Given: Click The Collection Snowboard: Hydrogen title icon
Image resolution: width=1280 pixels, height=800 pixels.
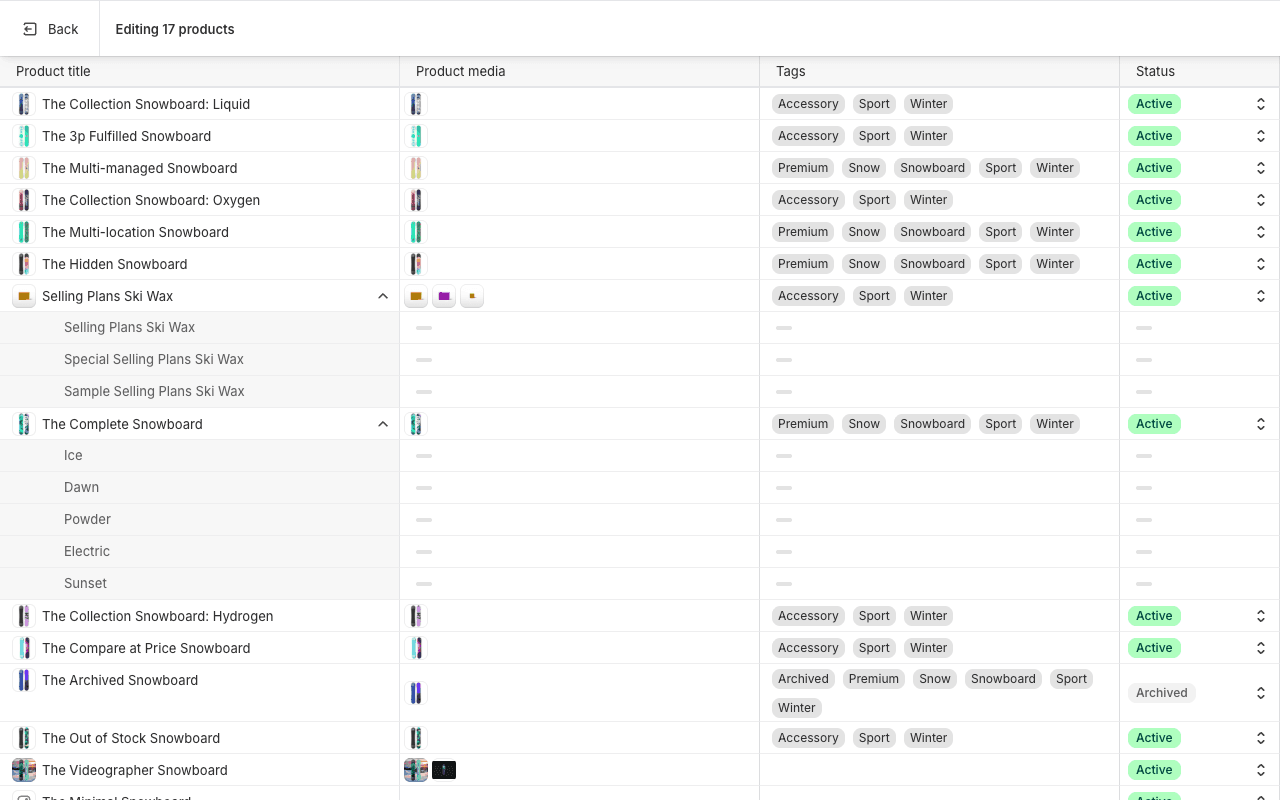Looking at the screenshot, I should point(24,616).
